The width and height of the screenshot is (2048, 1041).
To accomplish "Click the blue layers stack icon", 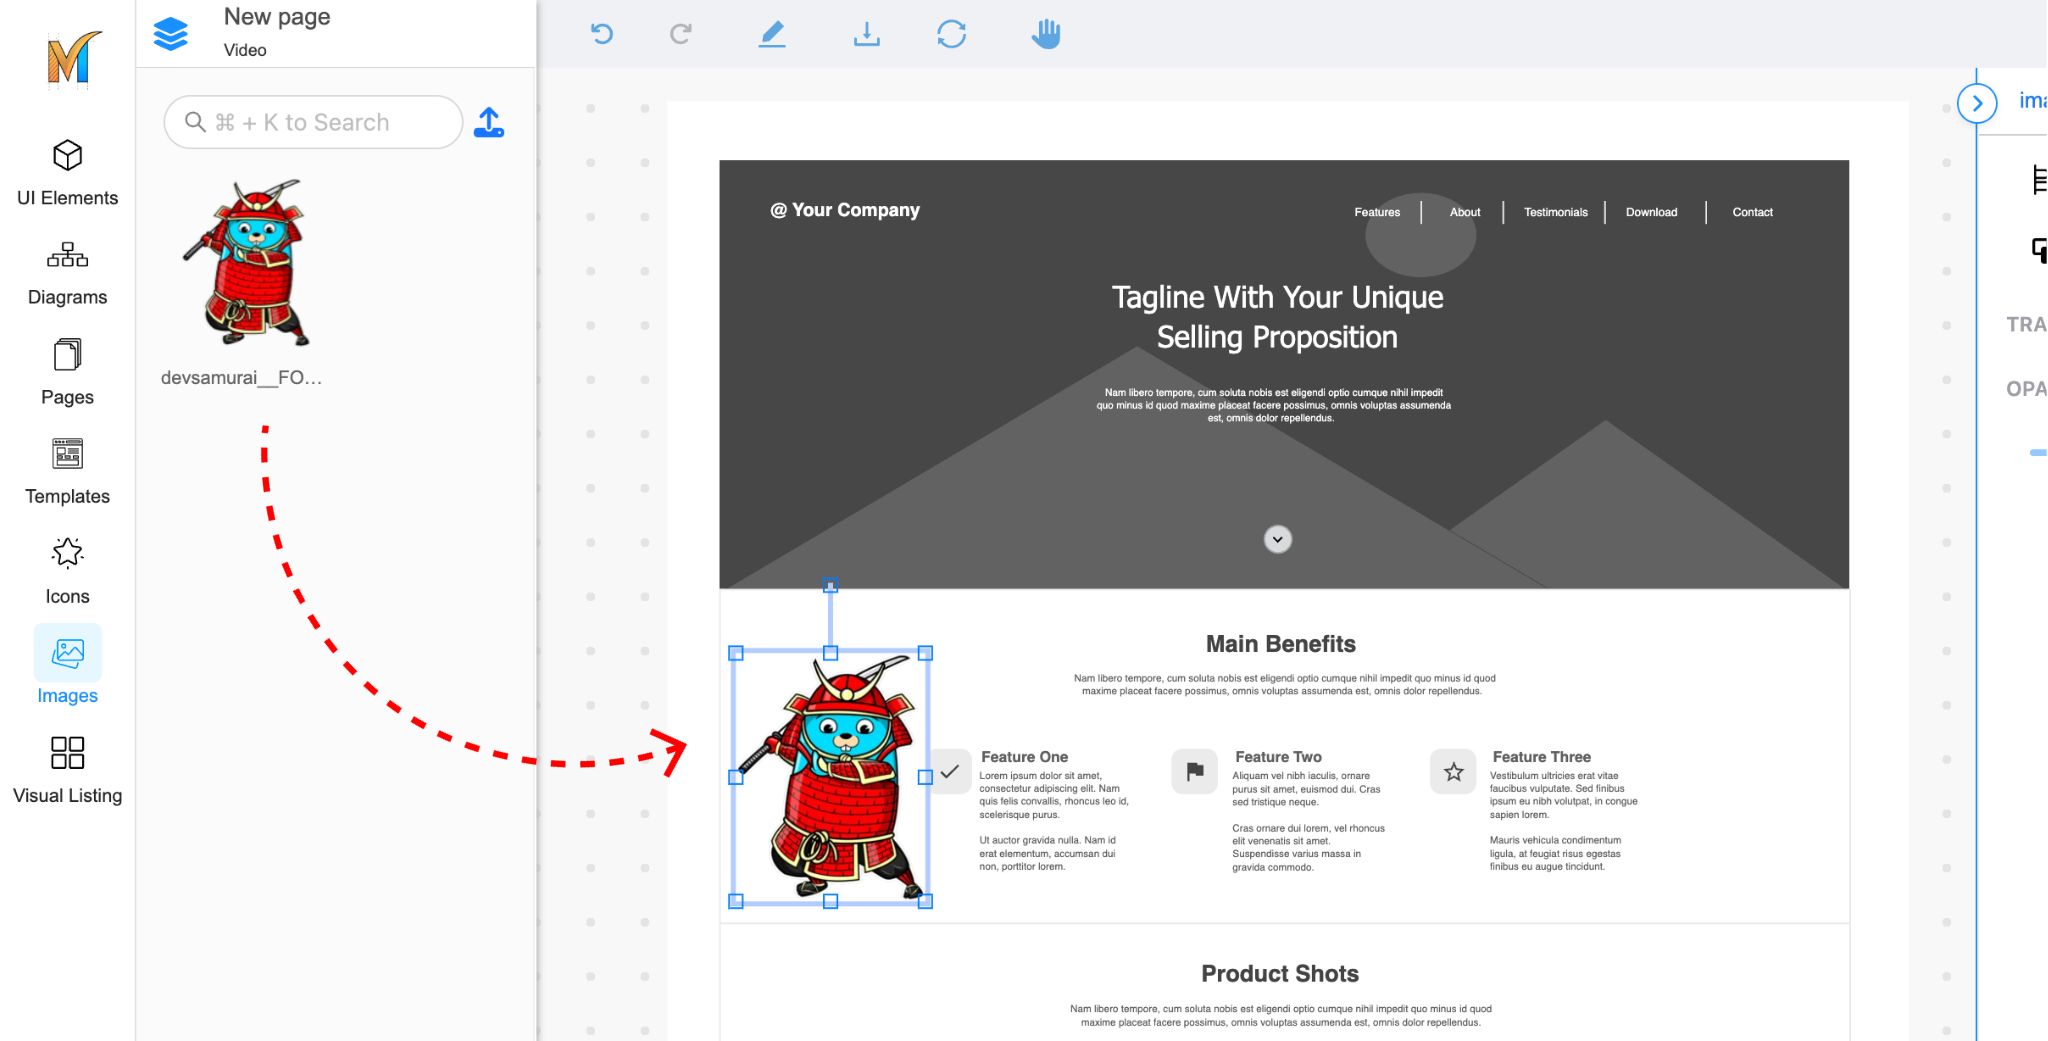I will (x=171, y=34).
